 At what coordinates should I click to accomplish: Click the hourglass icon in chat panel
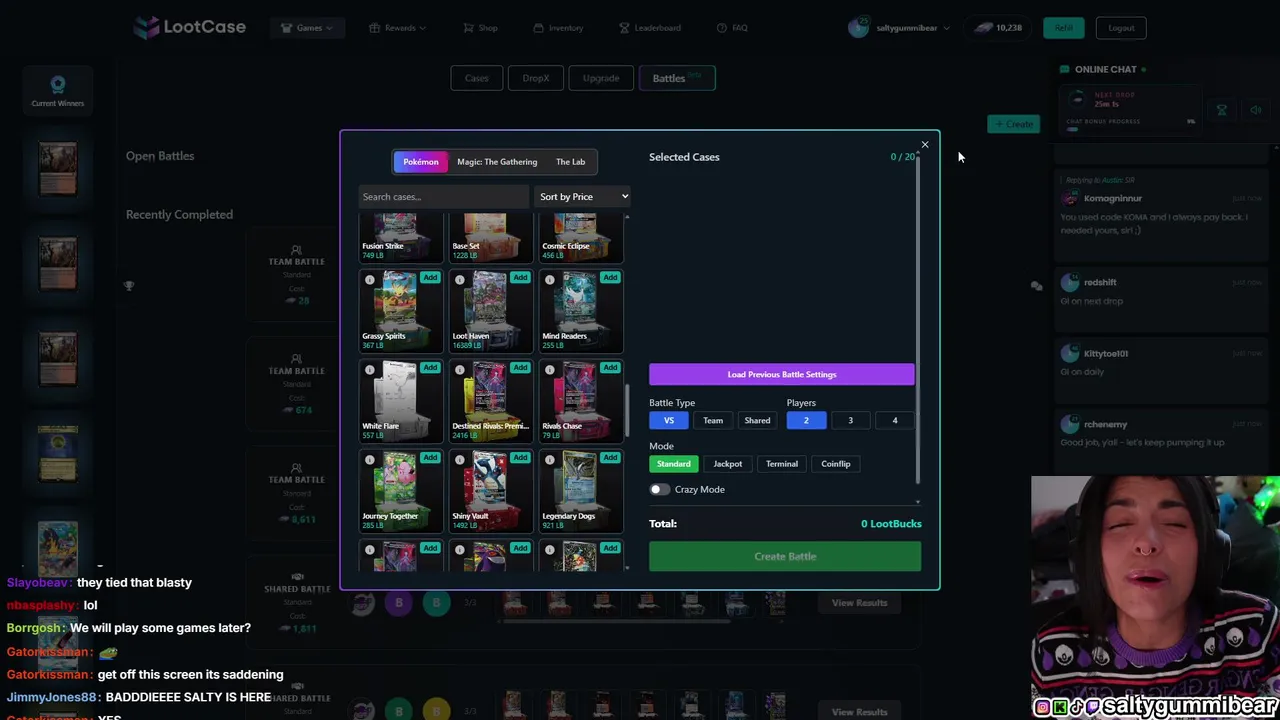[x=1221, y=110]
